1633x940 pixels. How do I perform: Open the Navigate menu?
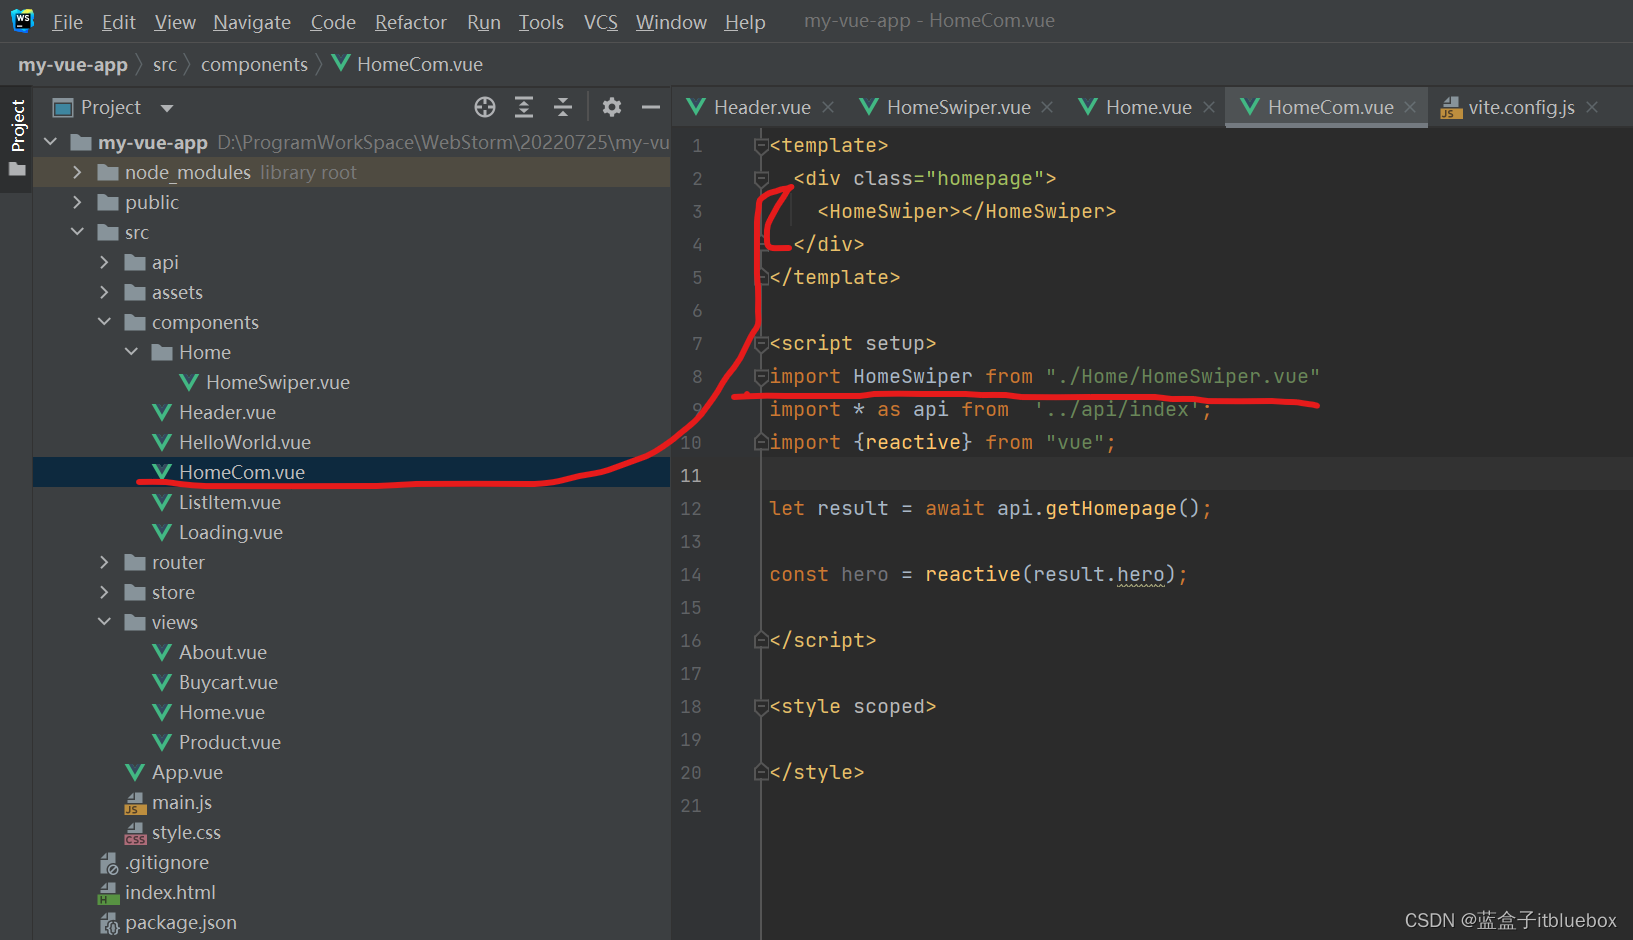click(x=252, y=22)
